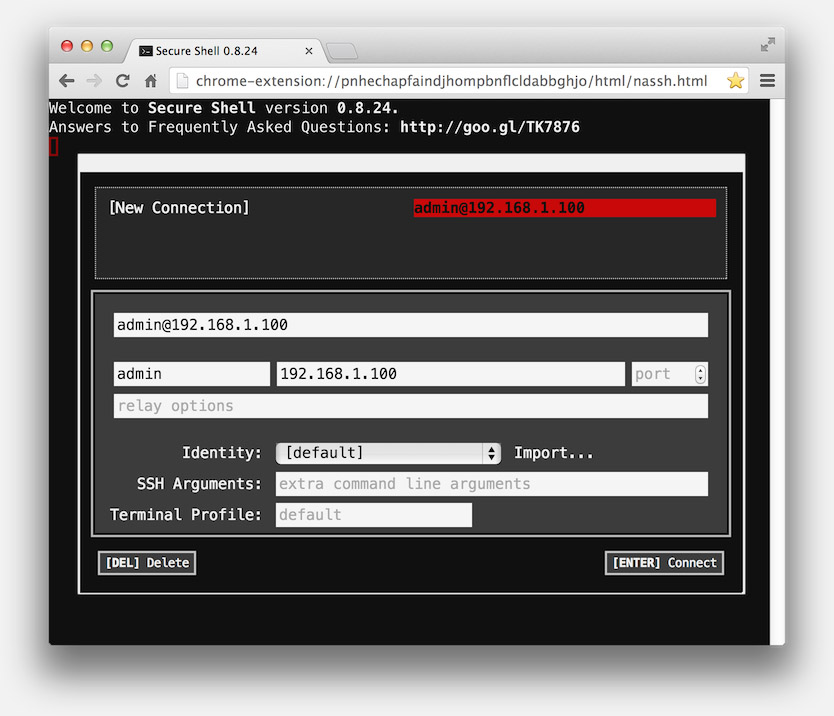Image resolution: width=834 pixels, height=716 pixels.
Task: Edit the admin@192.168.1.100 destination field
Action: (x=411, y=325)
